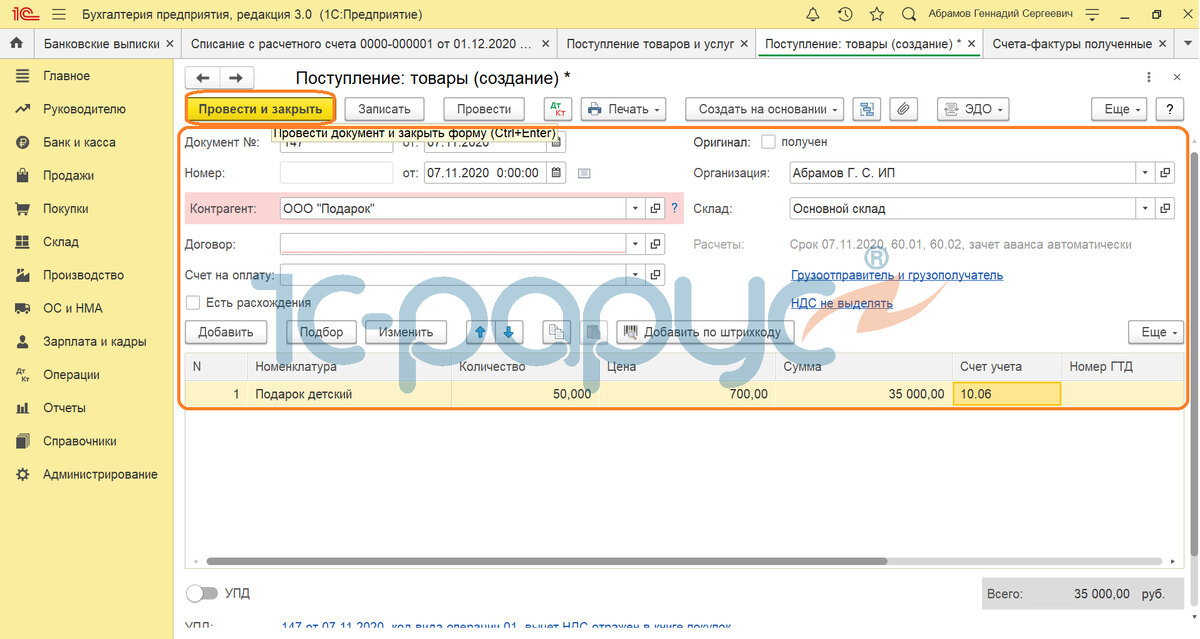Screen dimensions: 1200x639
Task: Expand the Склад dropdown list
Action: tap(1145, 208)
